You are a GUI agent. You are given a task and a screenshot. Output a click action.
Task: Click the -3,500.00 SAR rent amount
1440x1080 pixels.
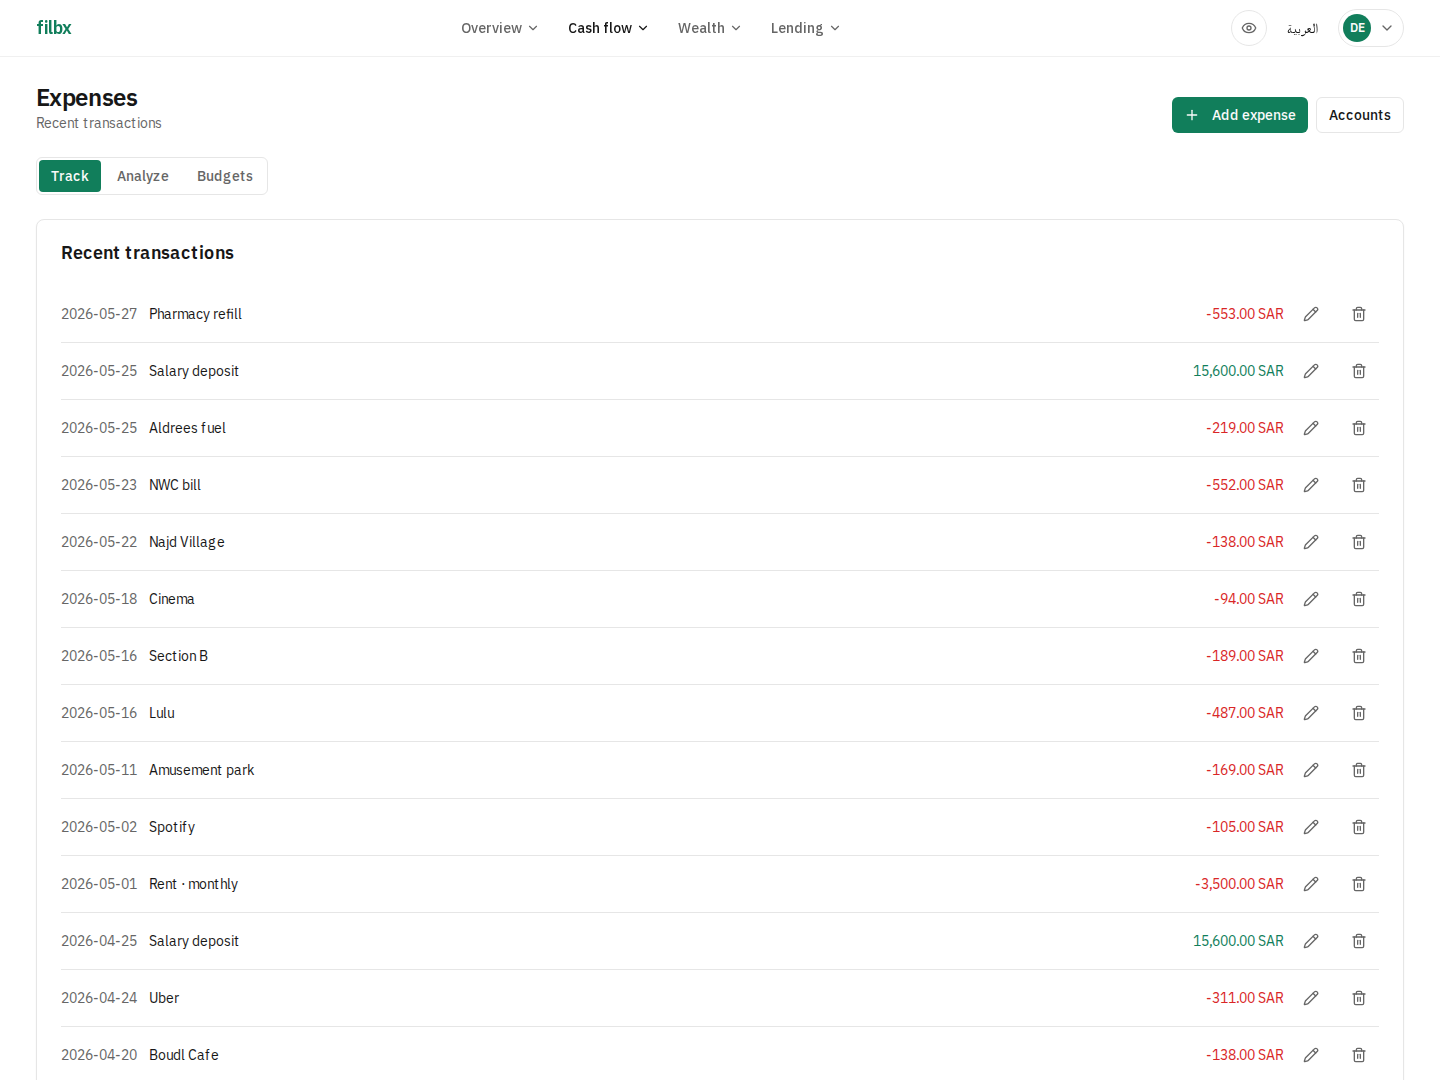click(1239, 884)
